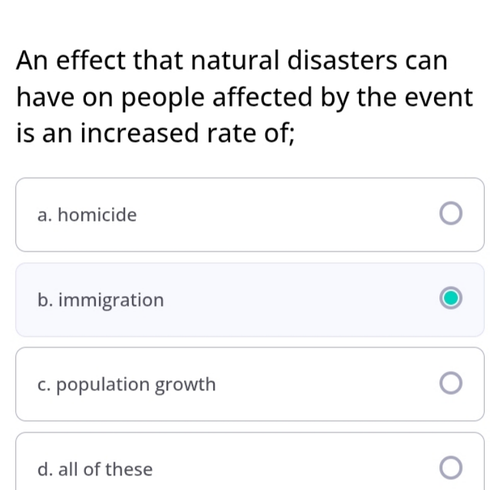Pick the 'd. all of these' answer card
The width and height of the screenshot is (500, 490).
pos(250,461)
